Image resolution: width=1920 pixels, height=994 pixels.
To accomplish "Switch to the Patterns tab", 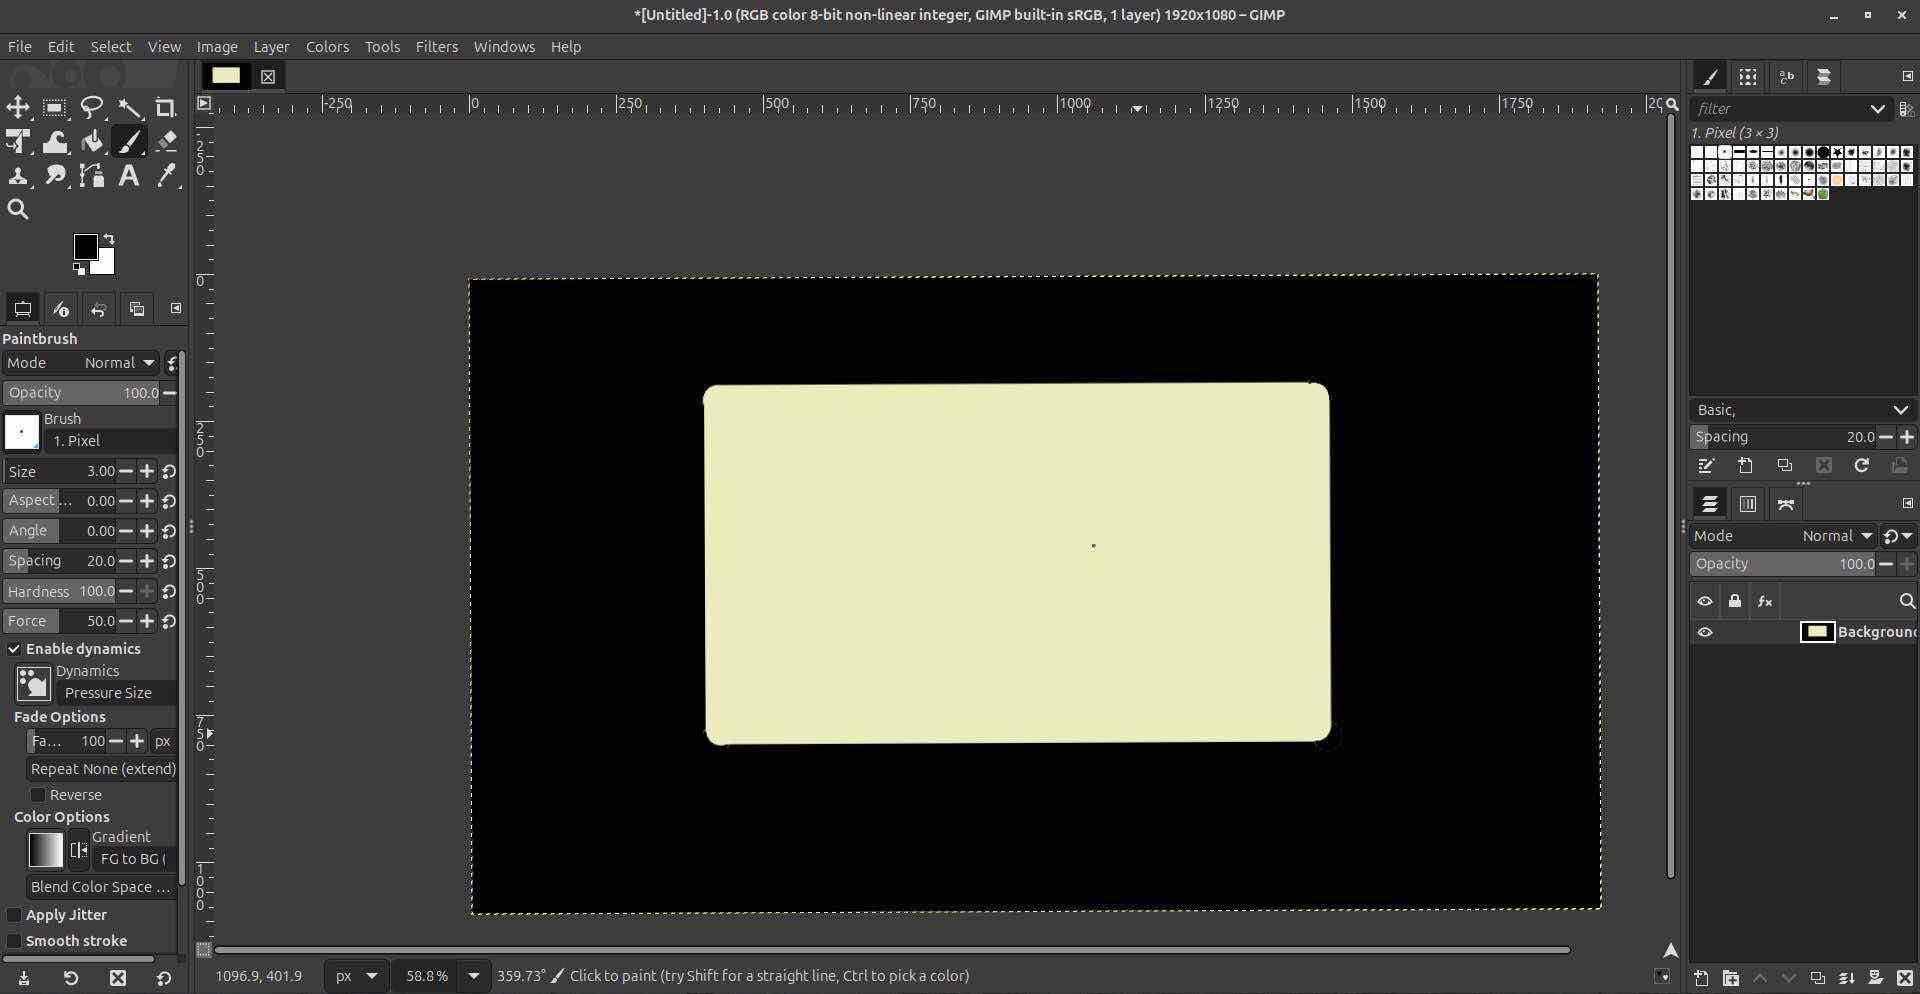I will click(1748, 78).
